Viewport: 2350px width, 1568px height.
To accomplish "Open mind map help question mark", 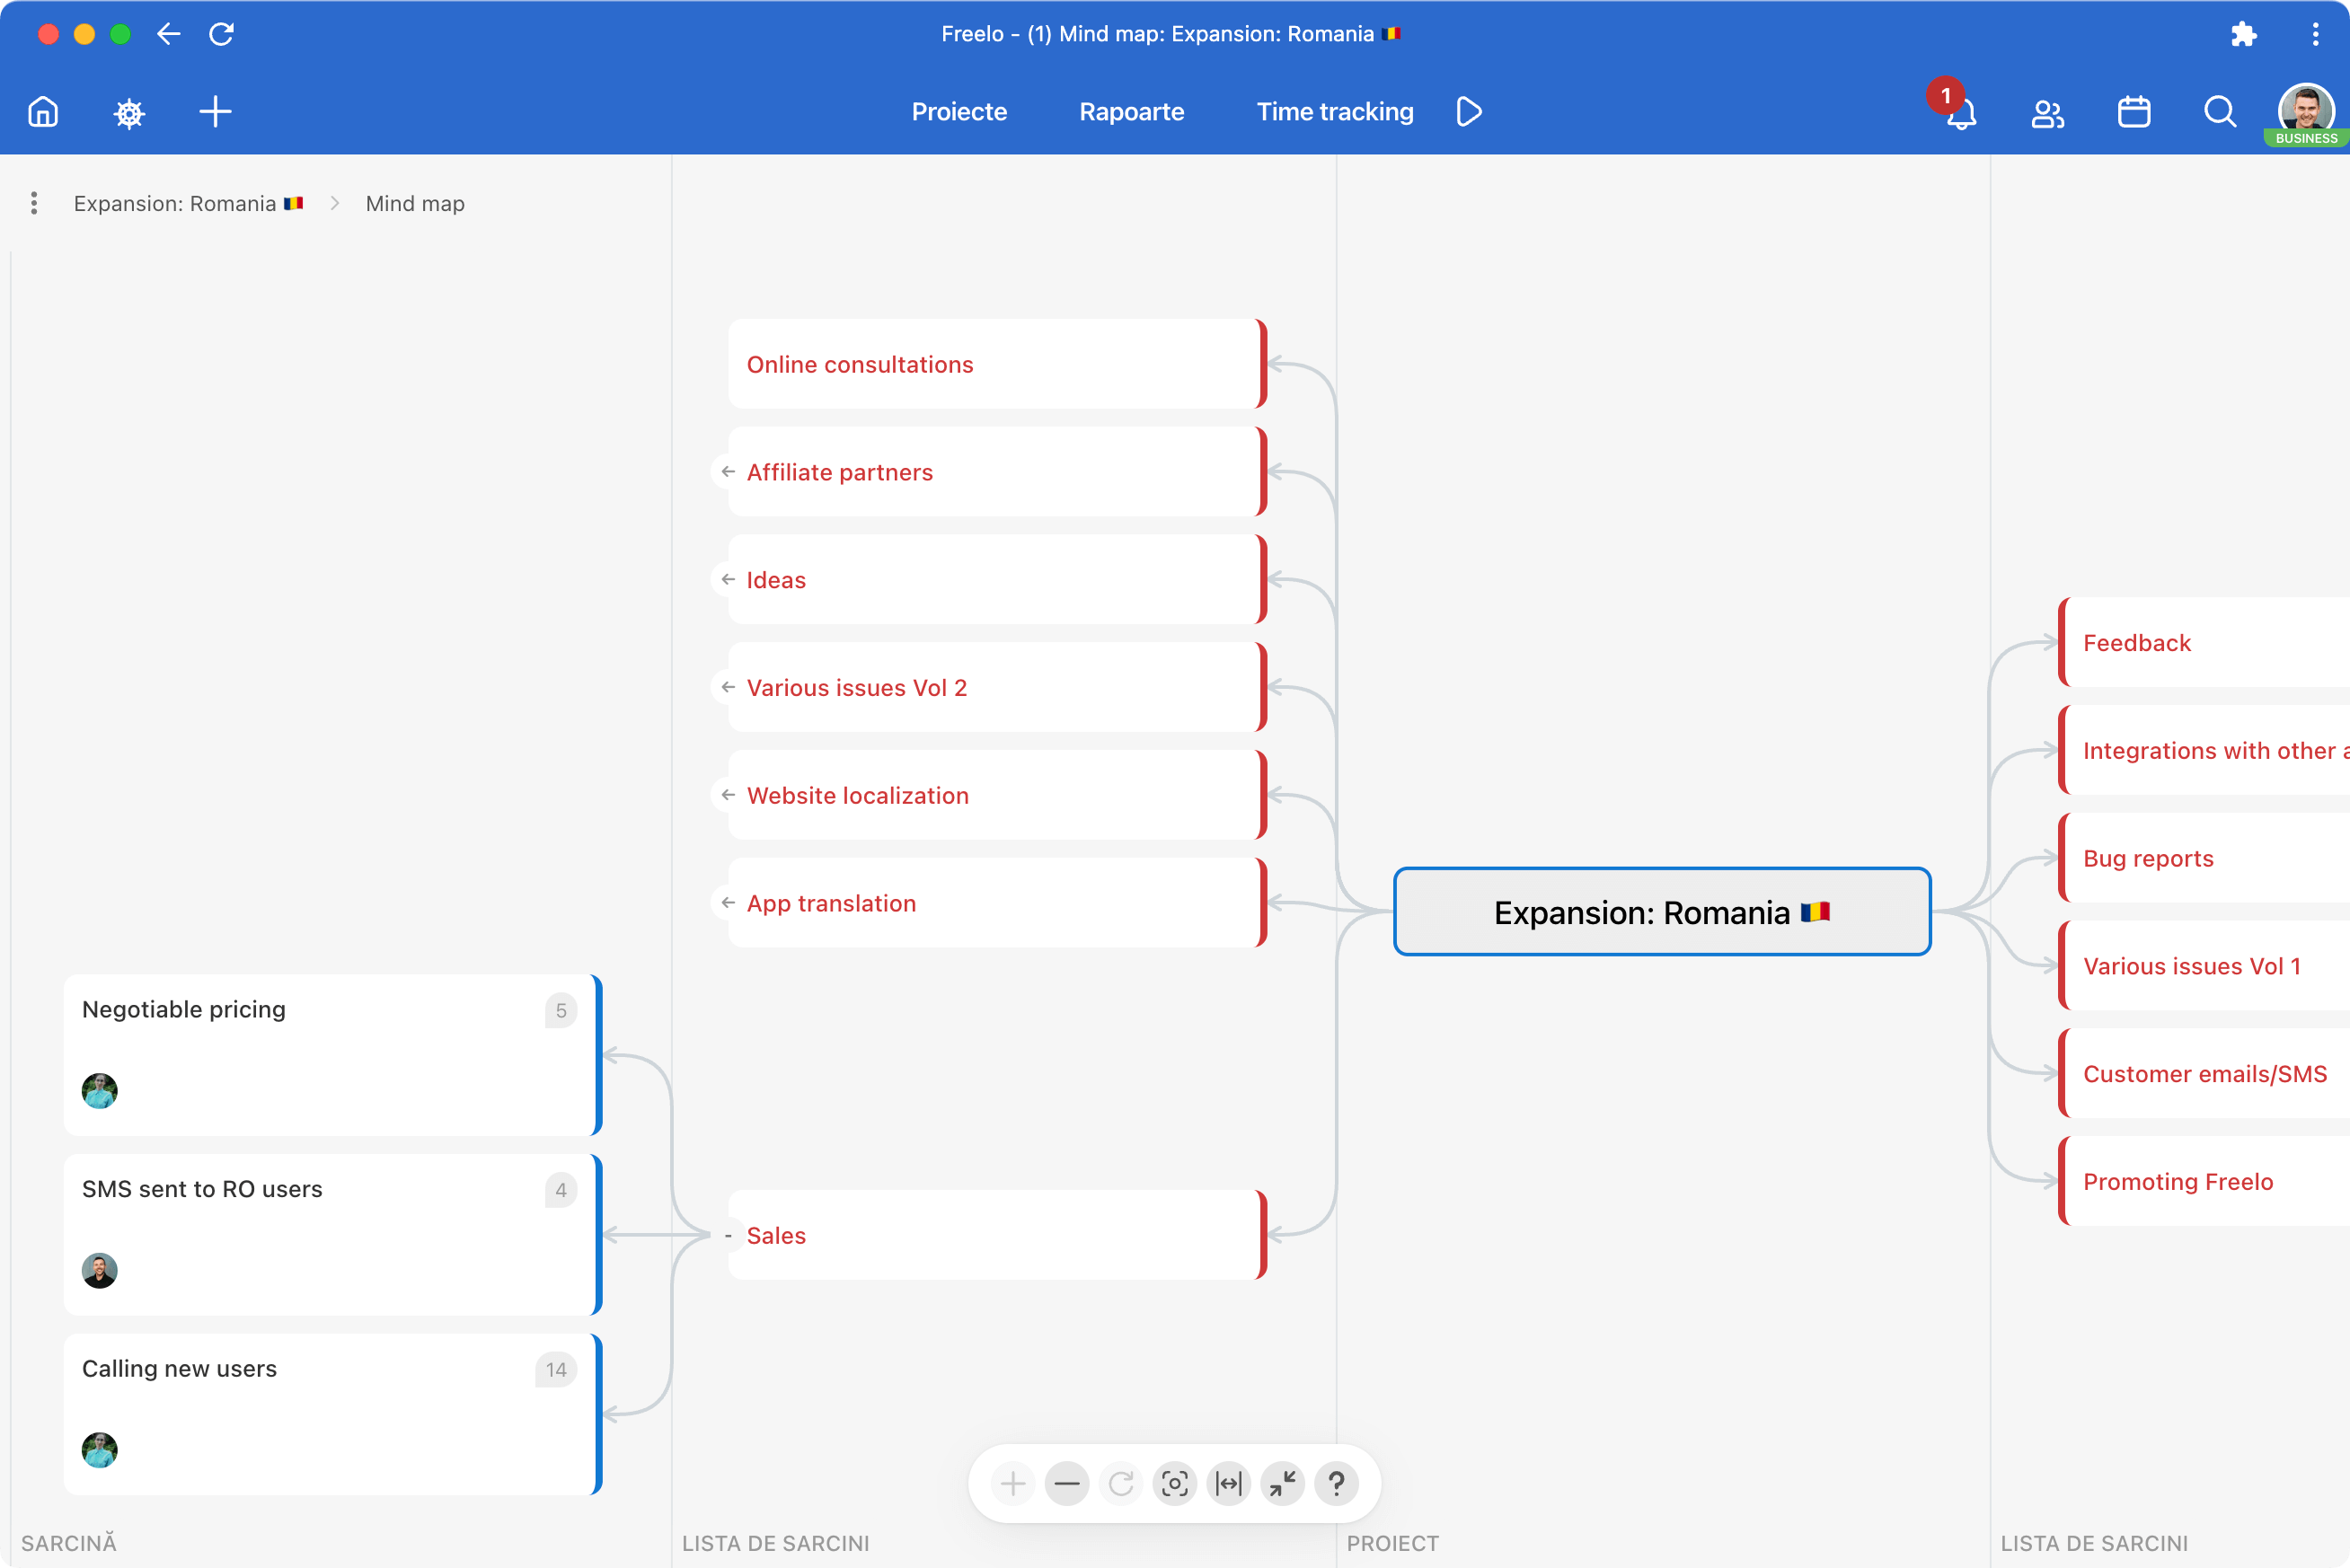I will pyautogui.click(x=1336, y=1483).
